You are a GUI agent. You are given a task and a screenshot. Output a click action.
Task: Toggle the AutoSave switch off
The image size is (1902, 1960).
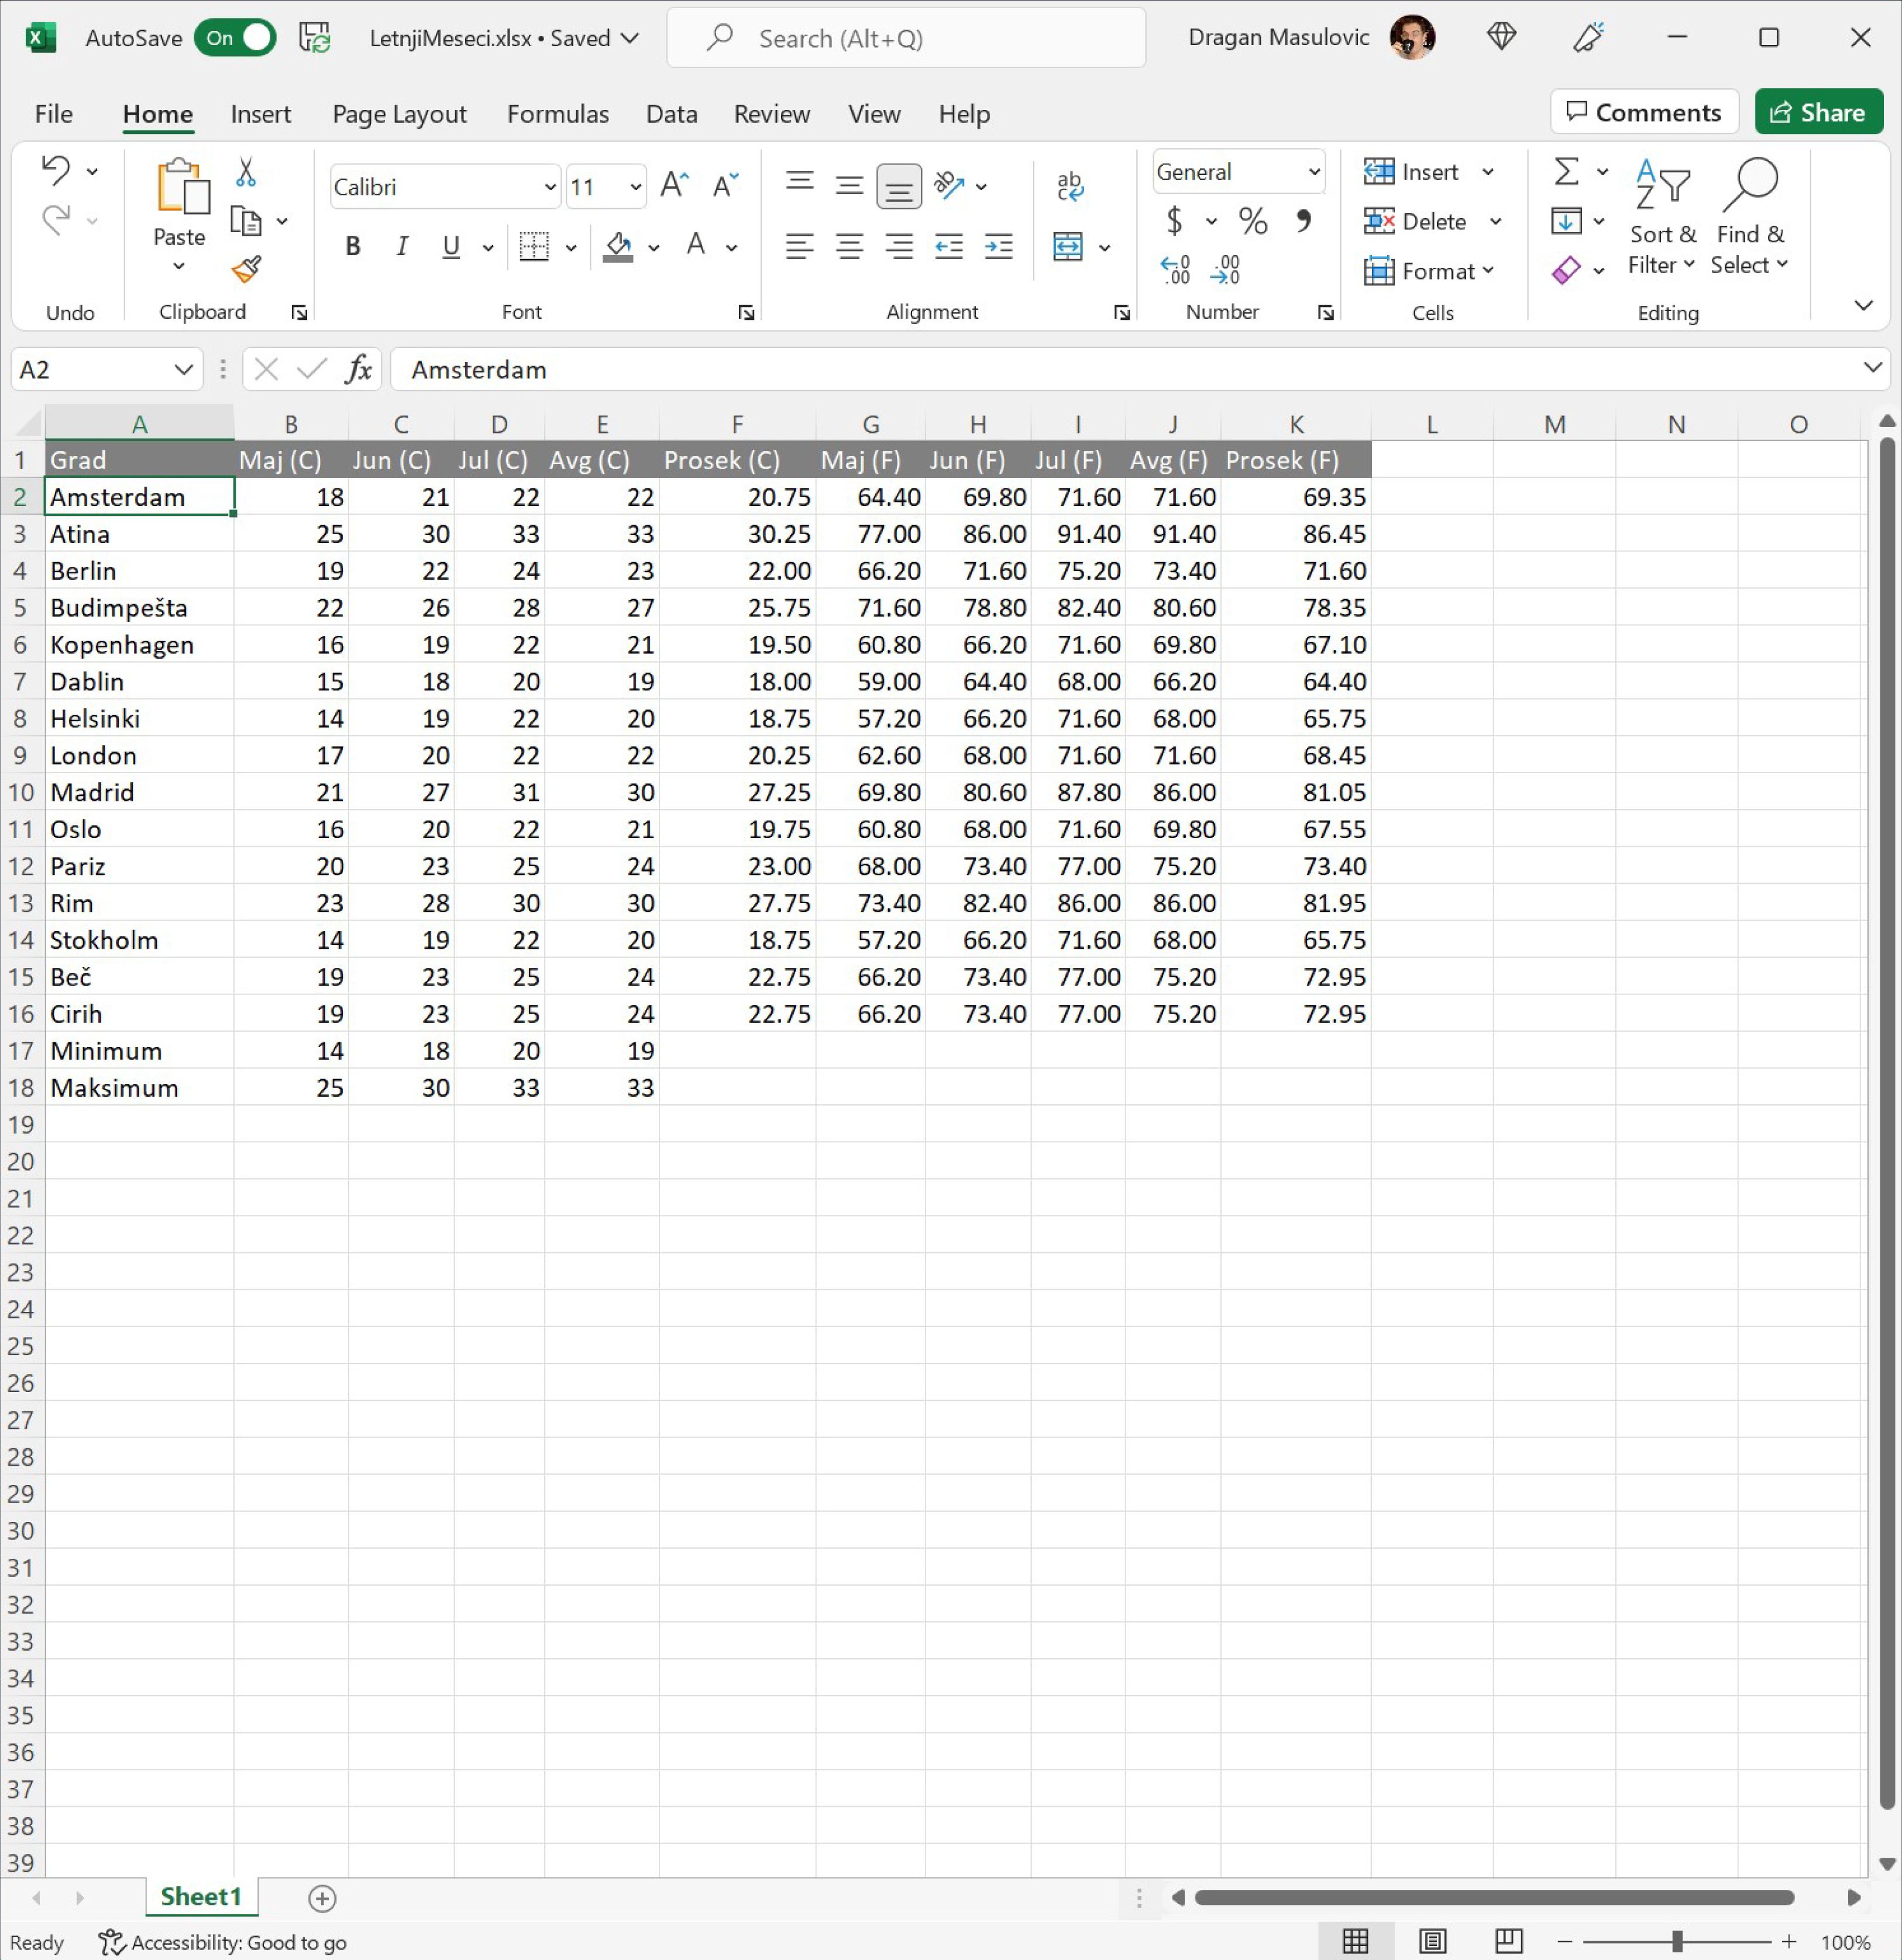pos(236,38)
